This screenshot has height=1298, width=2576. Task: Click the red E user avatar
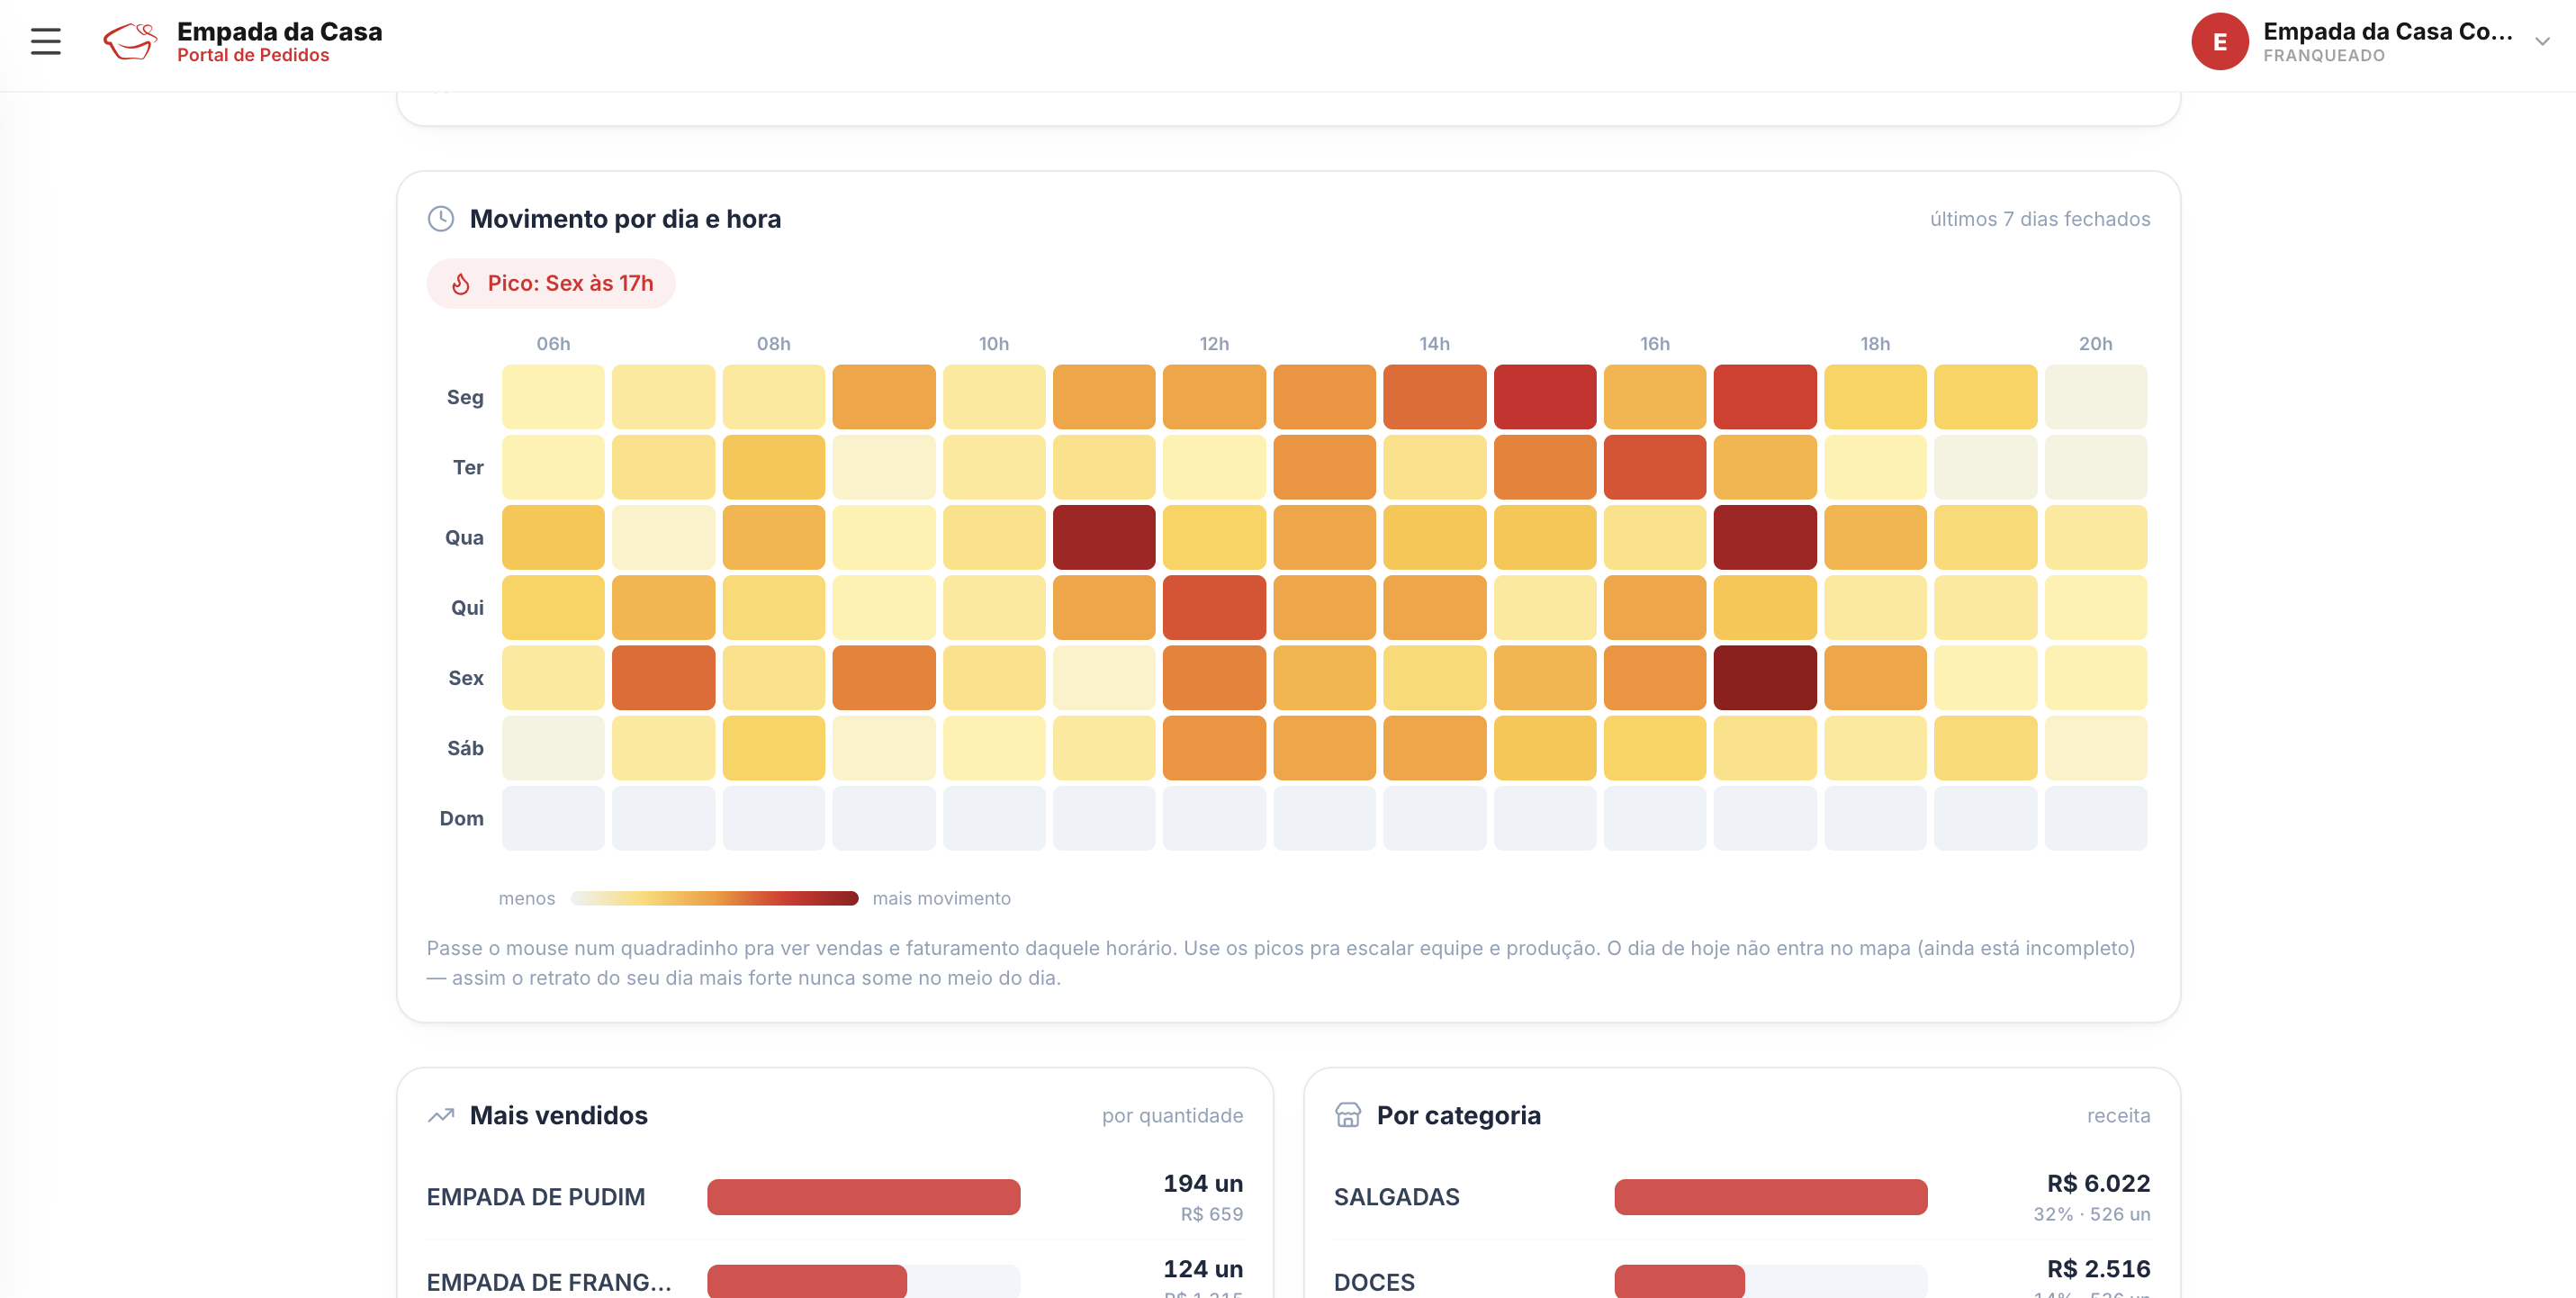click(2219, 42)
